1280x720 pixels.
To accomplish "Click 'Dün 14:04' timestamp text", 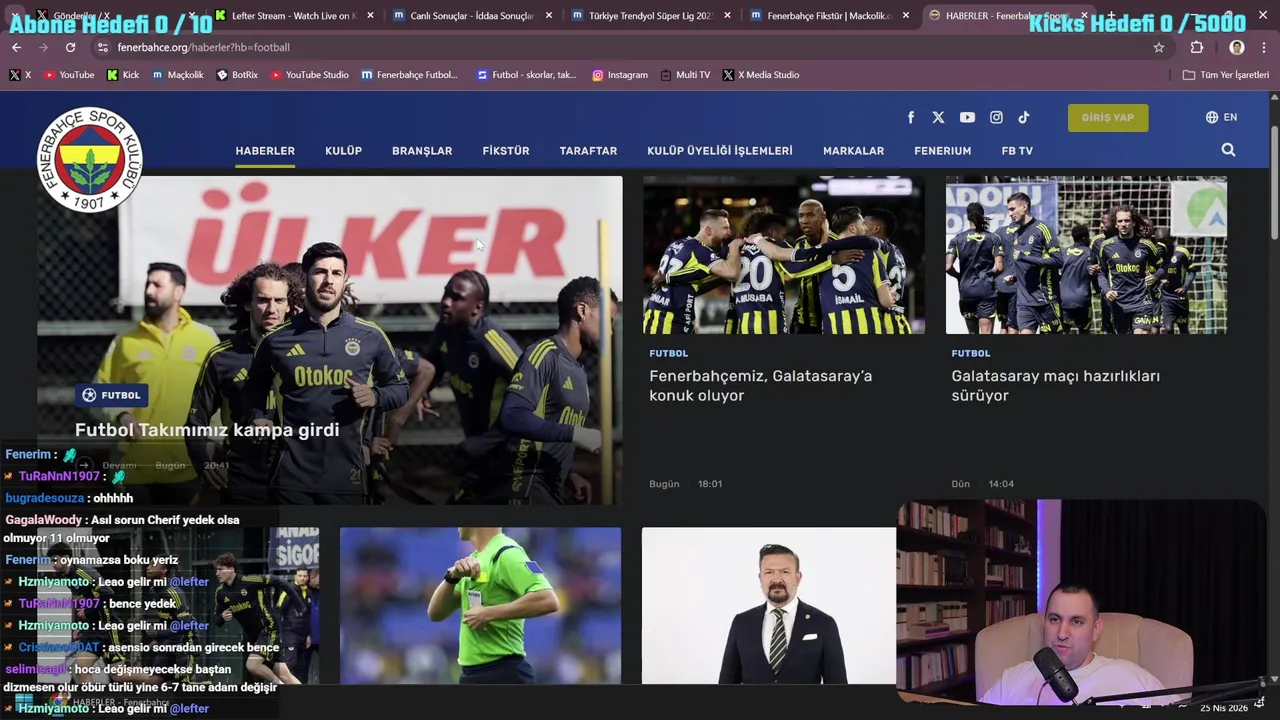I will coord(982,484).
